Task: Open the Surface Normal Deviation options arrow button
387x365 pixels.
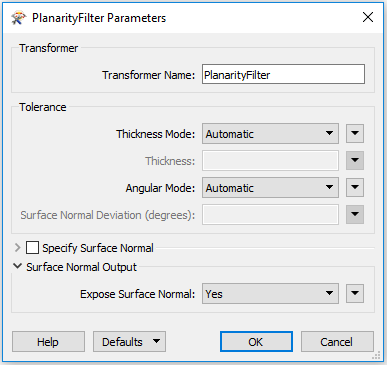Action: 355,214
